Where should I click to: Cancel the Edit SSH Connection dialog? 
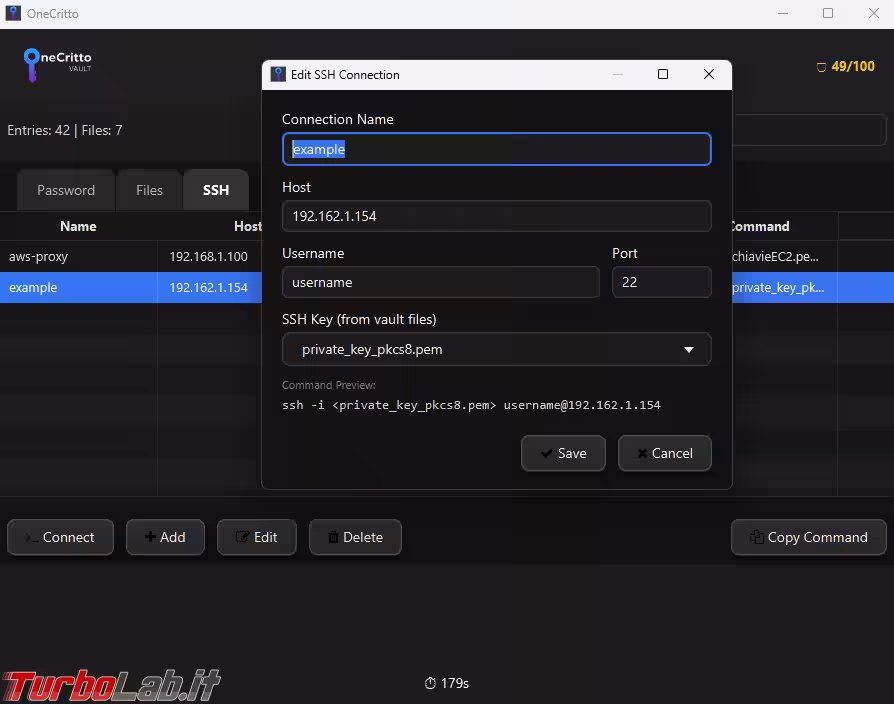point(665,453)
